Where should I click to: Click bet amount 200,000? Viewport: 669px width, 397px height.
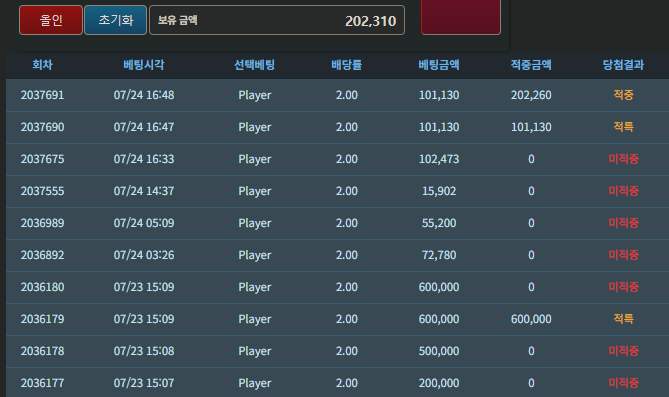point(439,383)
